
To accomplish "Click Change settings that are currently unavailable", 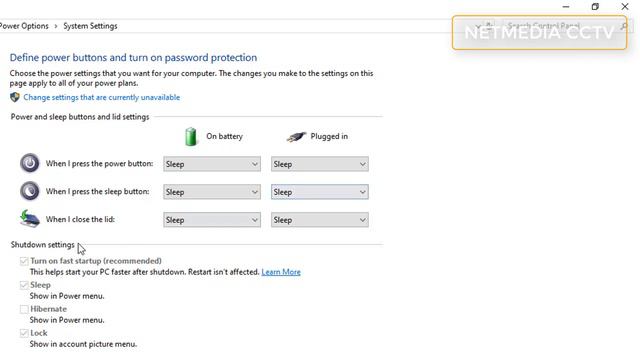I will click(x=102, y=97).
